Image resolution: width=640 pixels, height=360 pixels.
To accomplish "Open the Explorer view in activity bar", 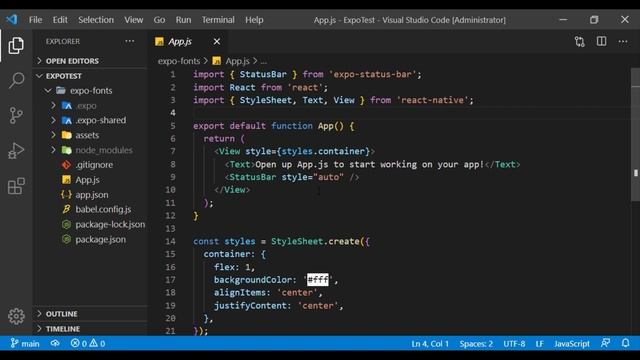I will coord(16,45).
